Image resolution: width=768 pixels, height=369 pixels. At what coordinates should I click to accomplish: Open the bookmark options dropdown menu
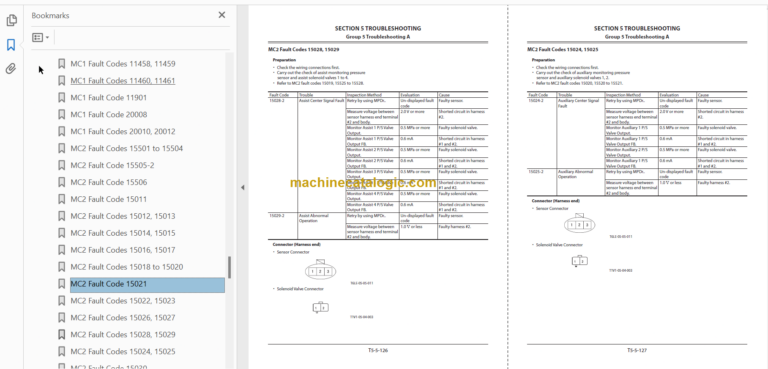click(40, 37)
